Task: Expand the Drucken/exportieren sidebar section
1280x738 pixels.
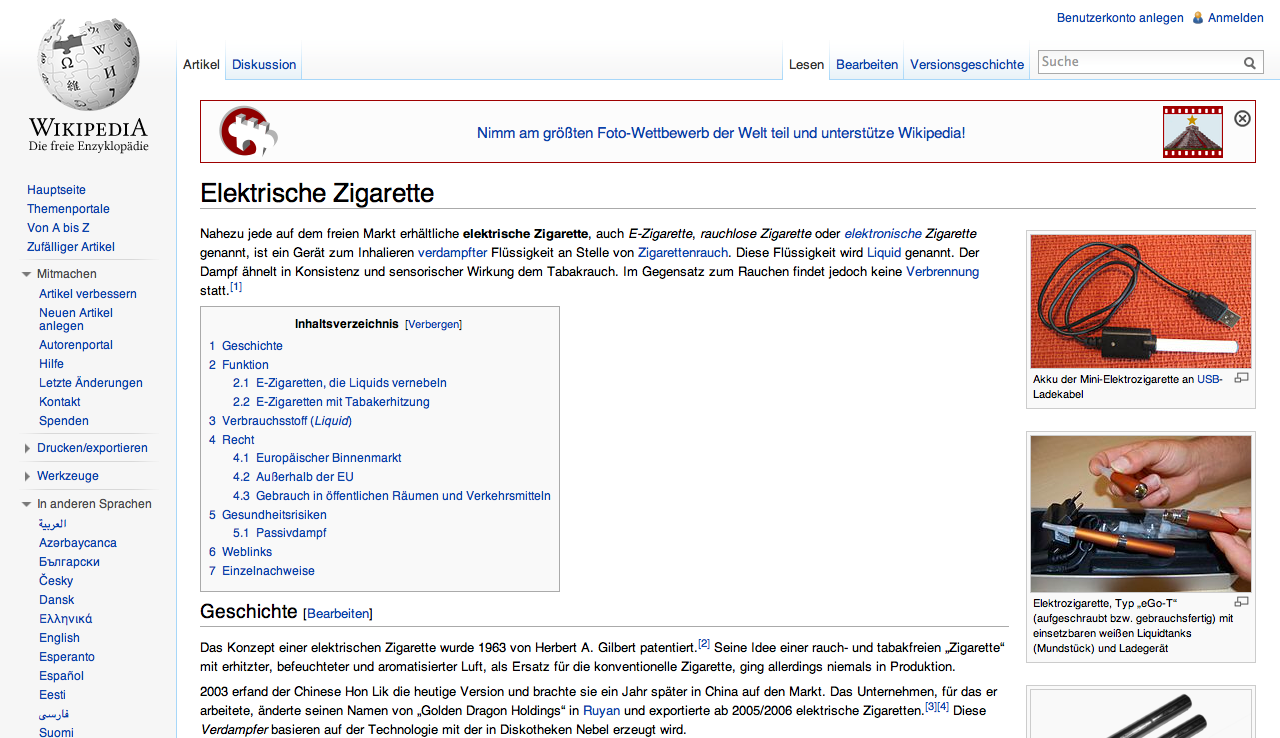Action: click(27, 449)
